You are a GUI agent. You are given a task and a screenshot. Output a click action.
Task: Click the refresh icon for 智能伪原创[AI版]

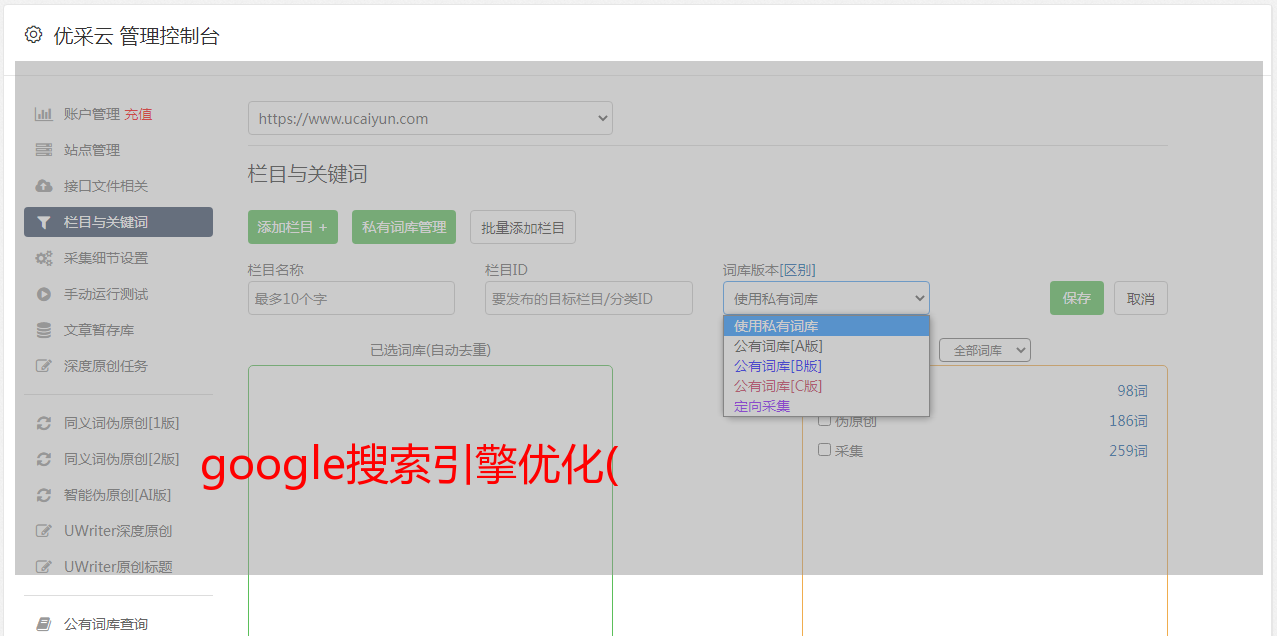pos(43,495)
